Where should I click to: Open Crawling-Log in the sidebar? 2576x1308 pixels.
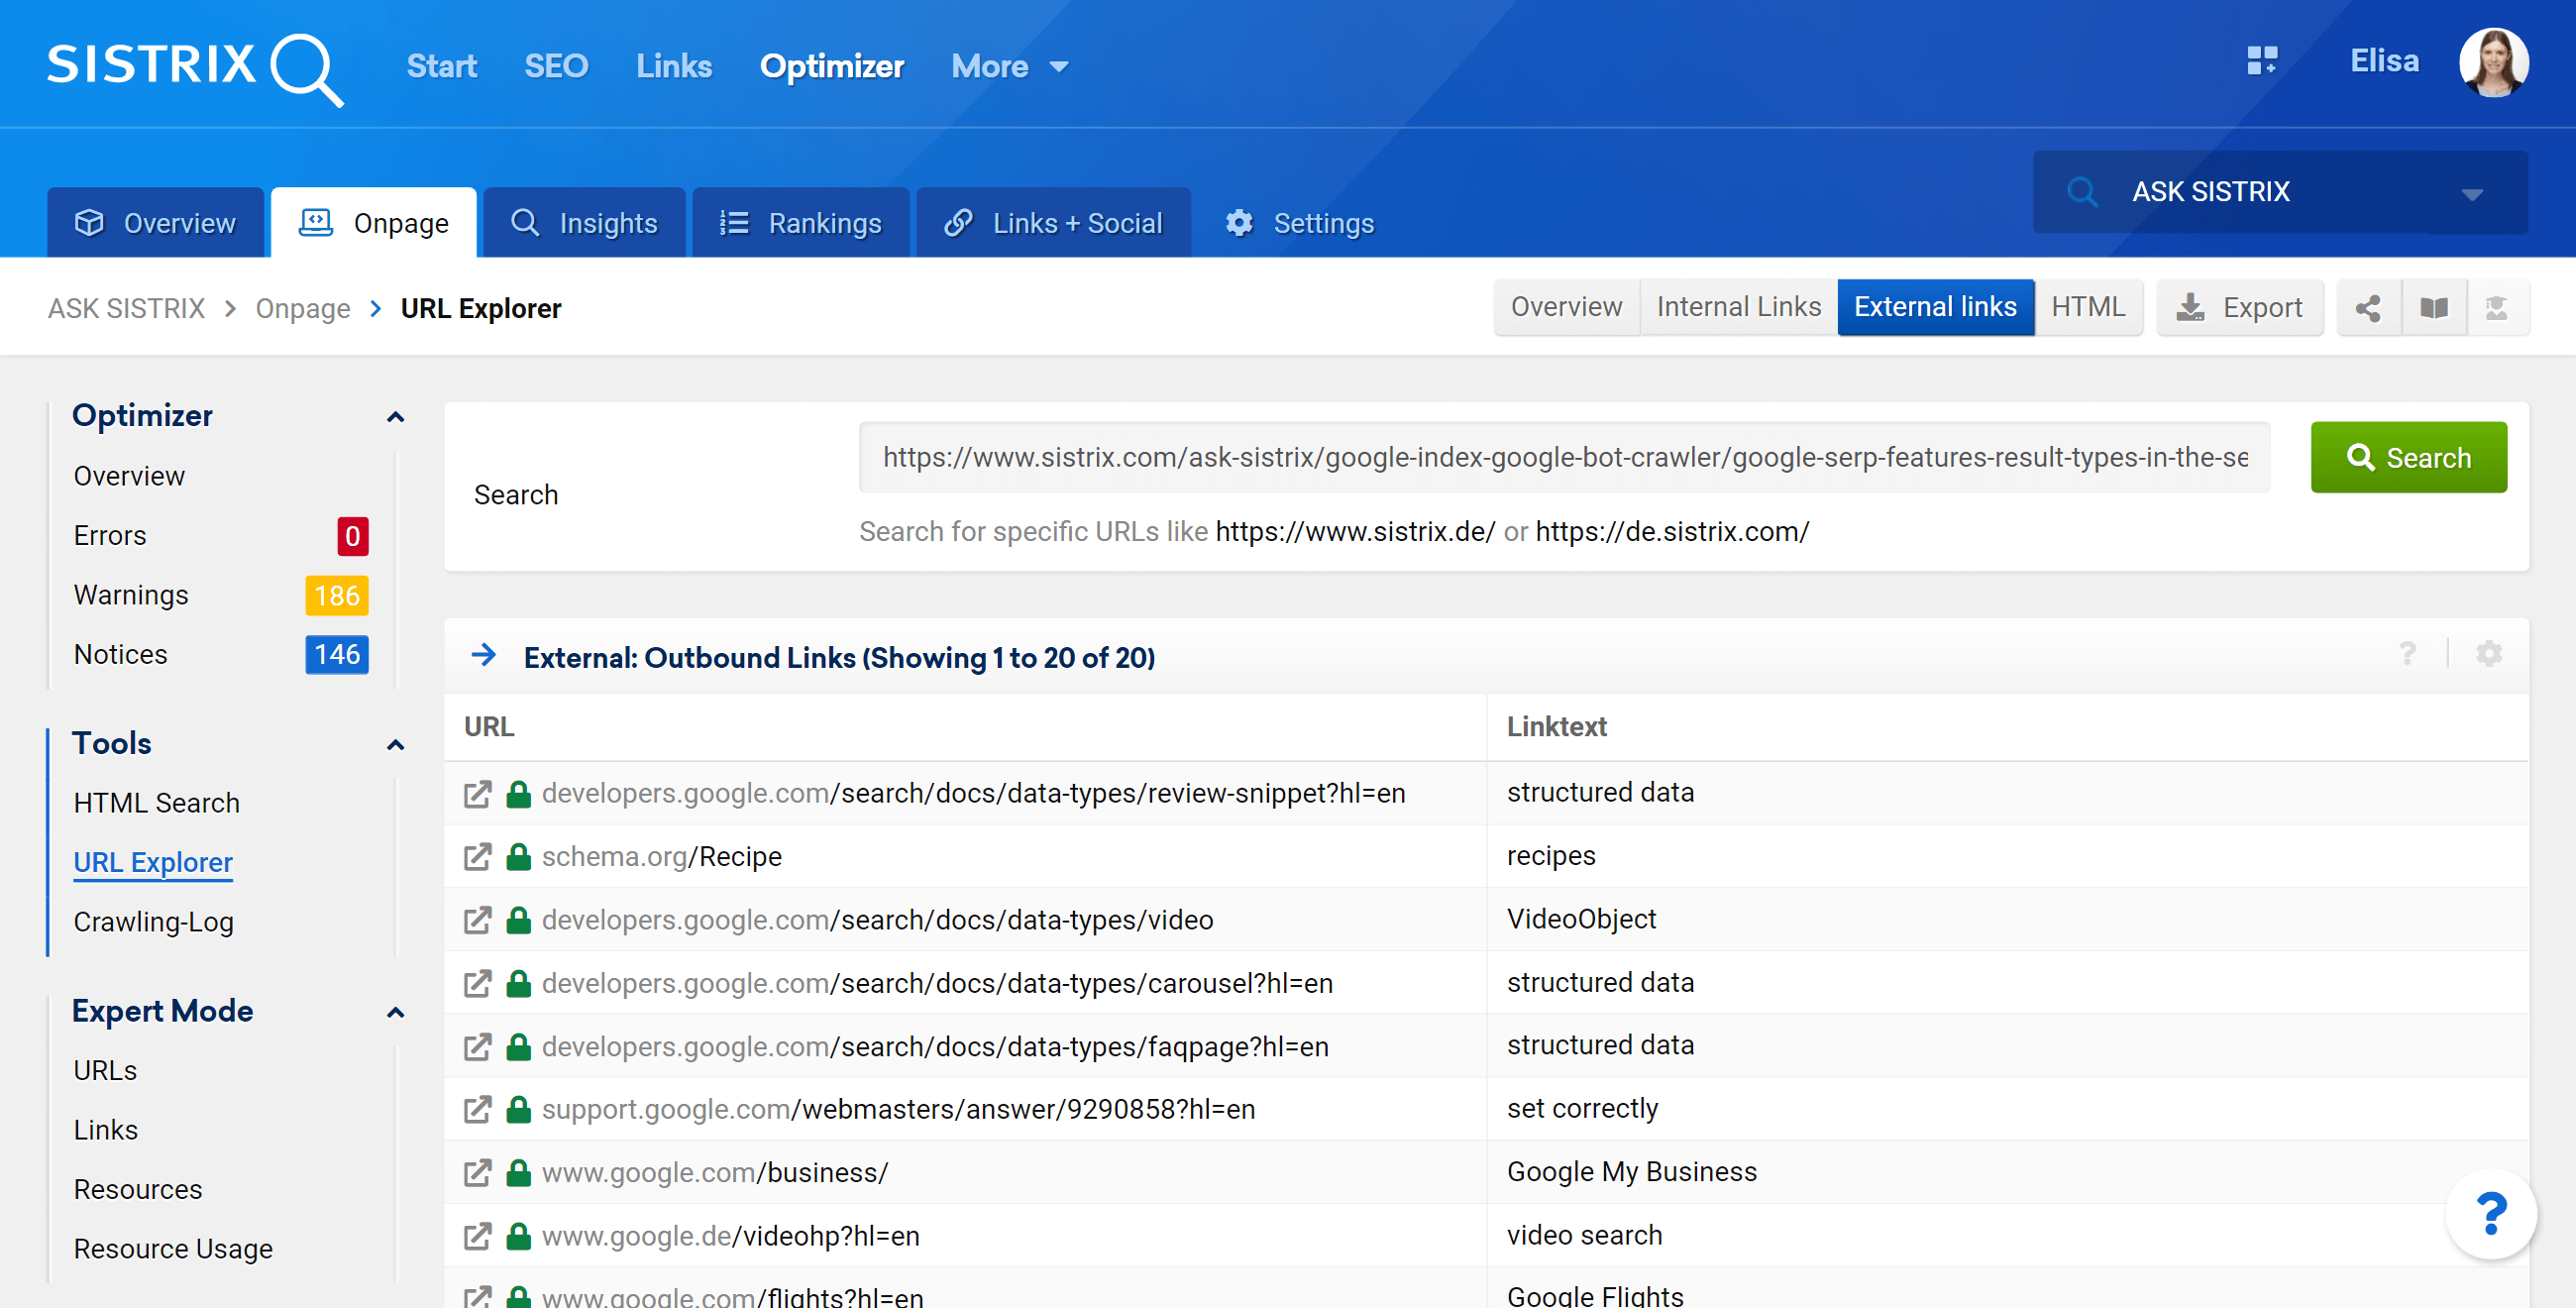point(154,922)
